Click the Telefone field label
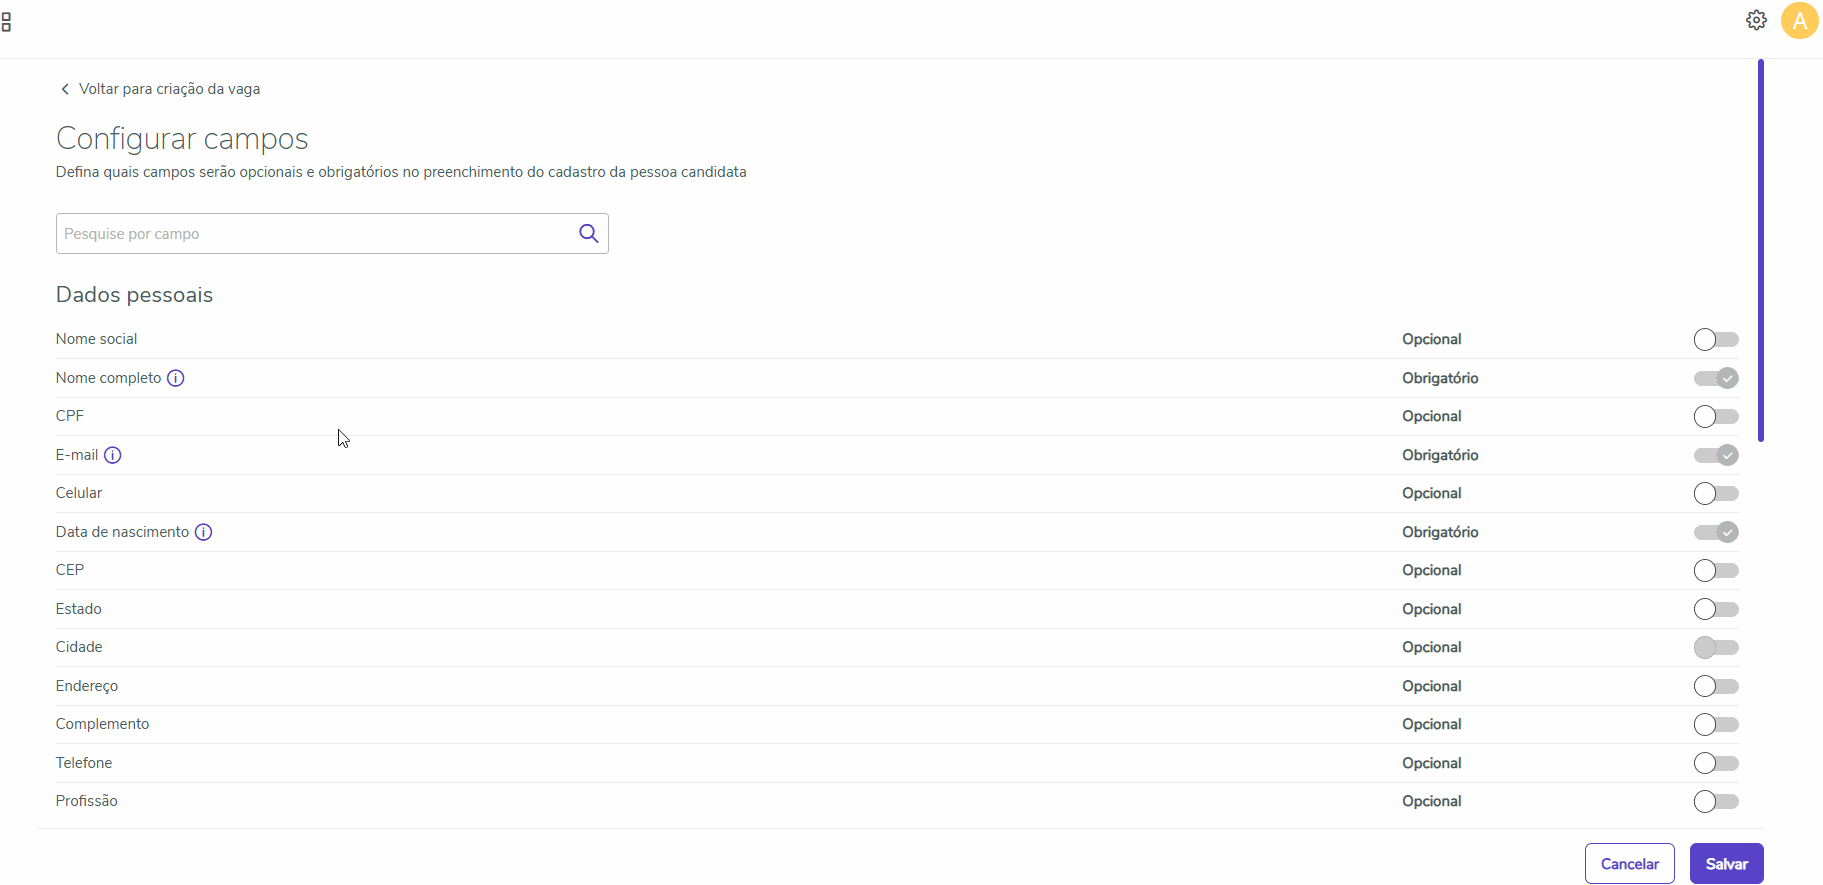This screenshot has width=1823, height=885. (84, 763)
